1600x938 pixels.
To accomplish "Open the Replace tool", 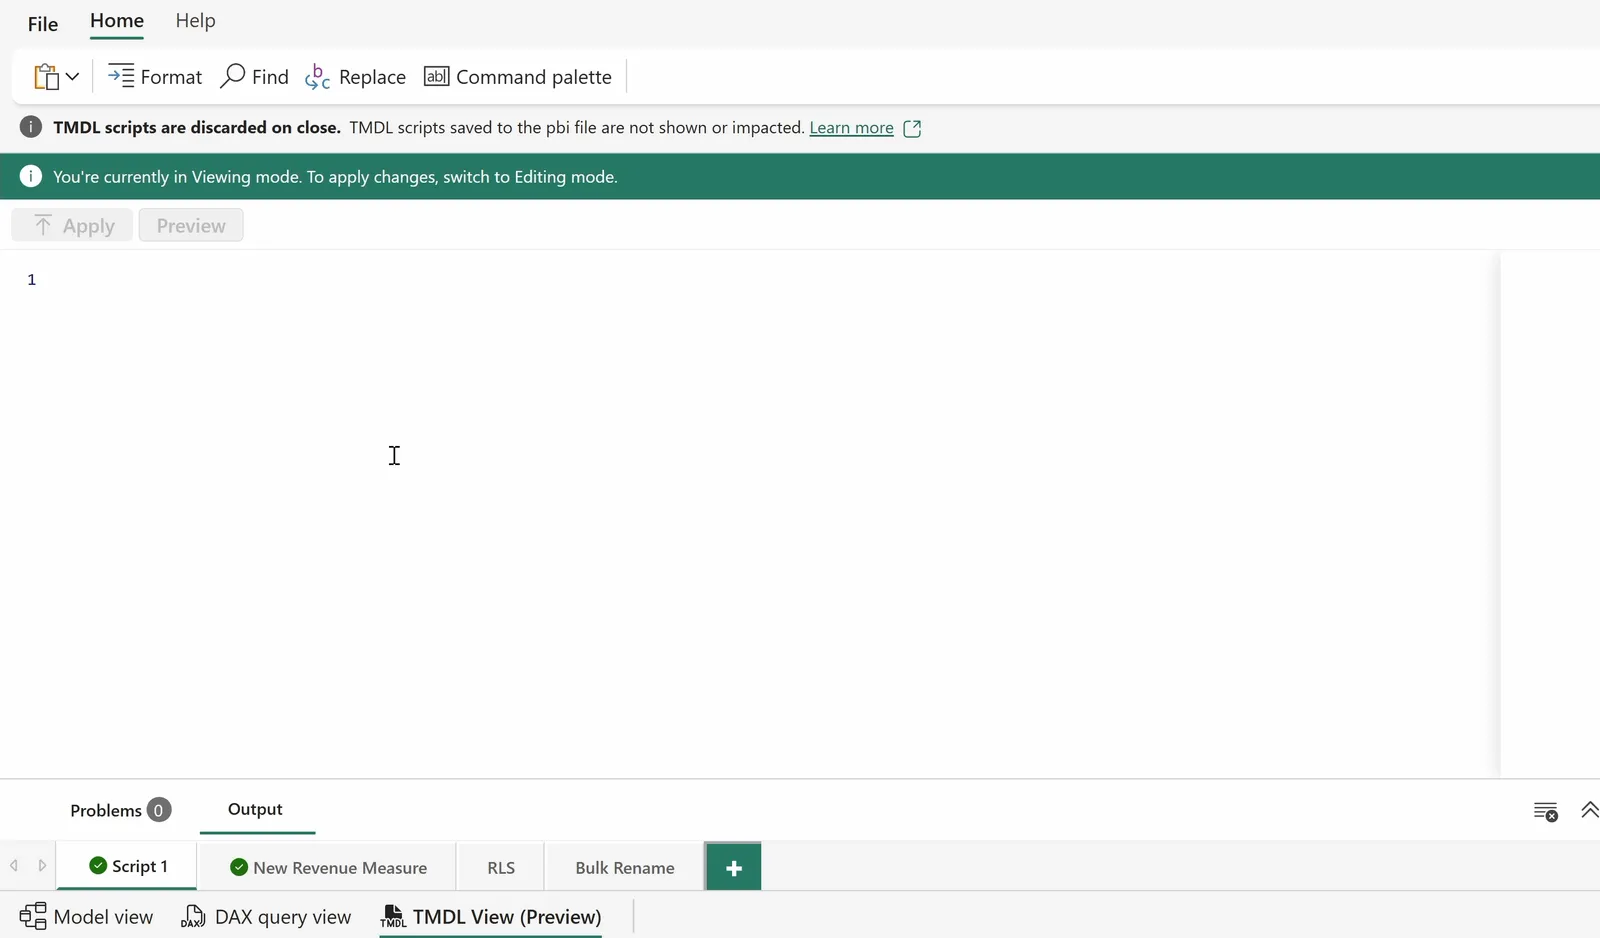I will coord(356,77).
